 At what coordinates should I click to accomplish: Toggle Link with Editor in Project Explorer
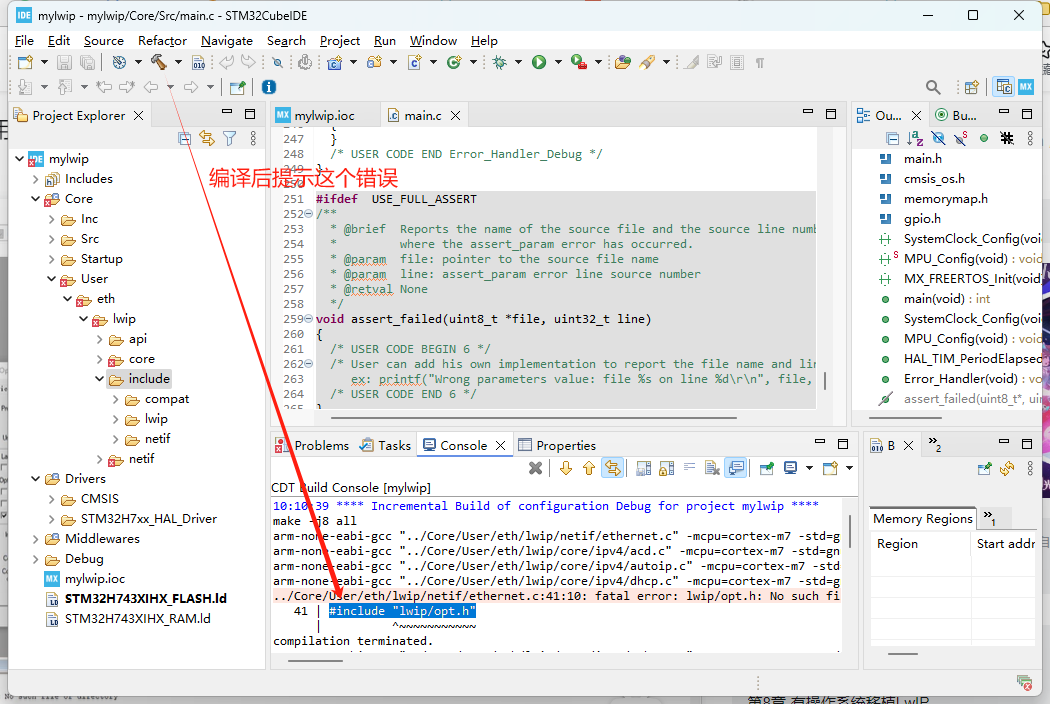(x=207, y=138)
